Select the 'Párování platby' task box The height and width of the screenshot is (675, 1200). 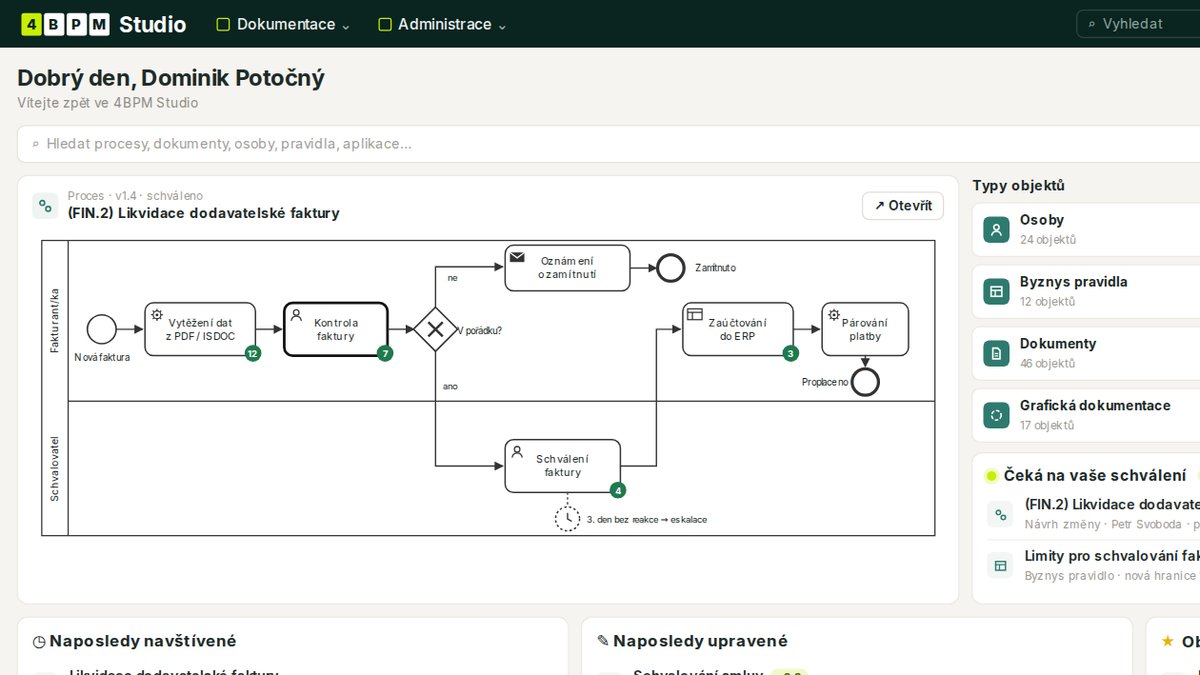[x=865, y=329]
